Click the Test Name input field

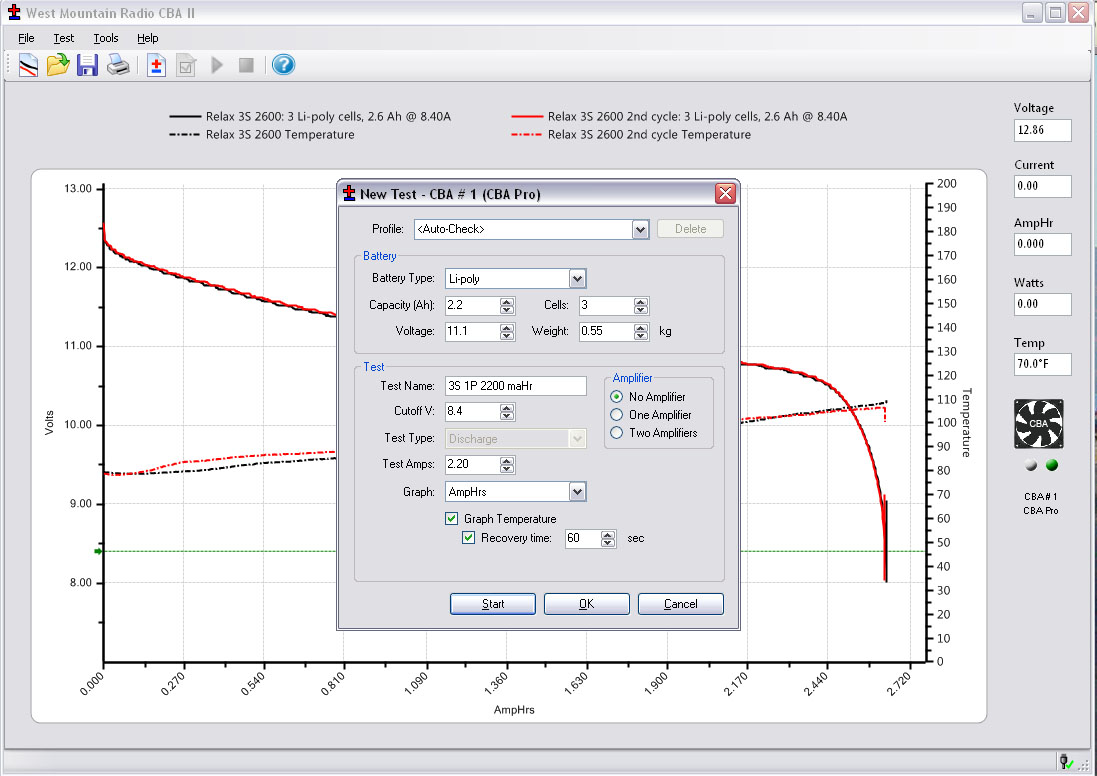point(515,386)
